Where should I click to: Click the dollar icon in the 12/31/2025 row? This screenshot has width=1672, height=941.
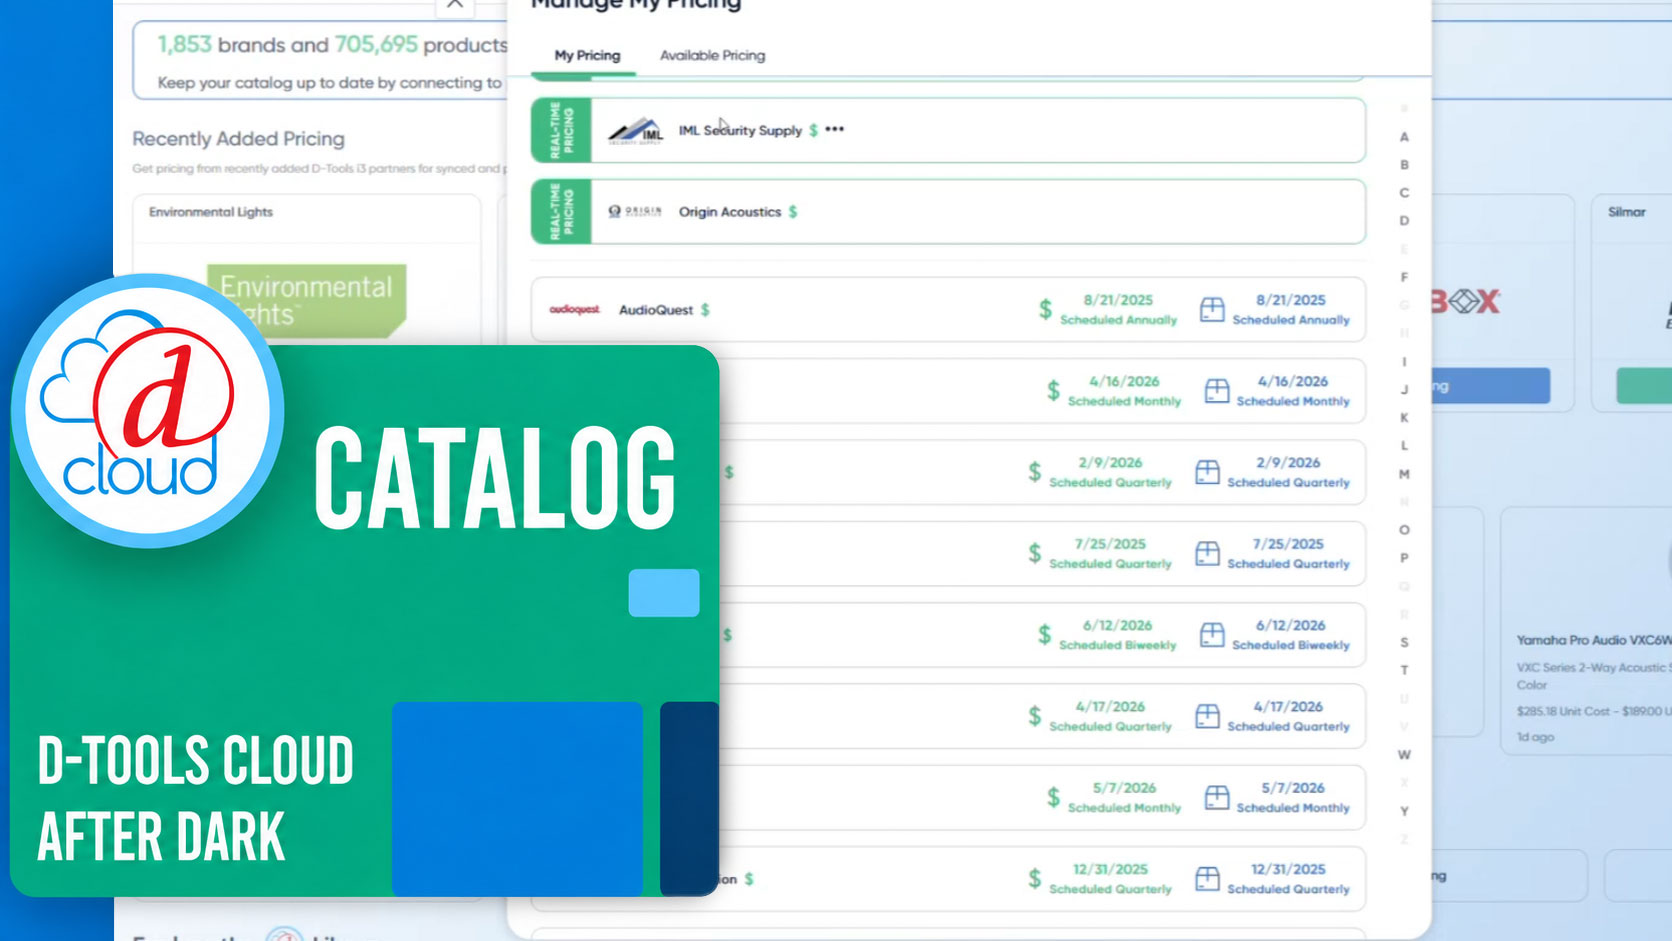(1035, 879)
